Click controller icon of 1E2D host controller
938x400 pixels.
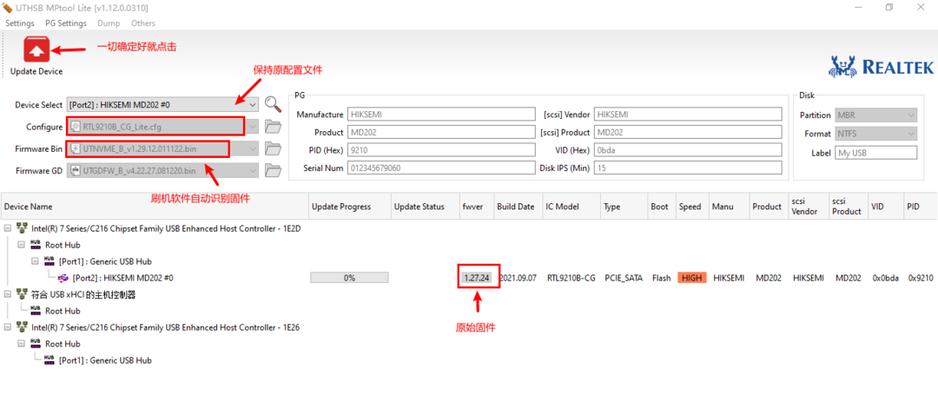pos(22,228)
